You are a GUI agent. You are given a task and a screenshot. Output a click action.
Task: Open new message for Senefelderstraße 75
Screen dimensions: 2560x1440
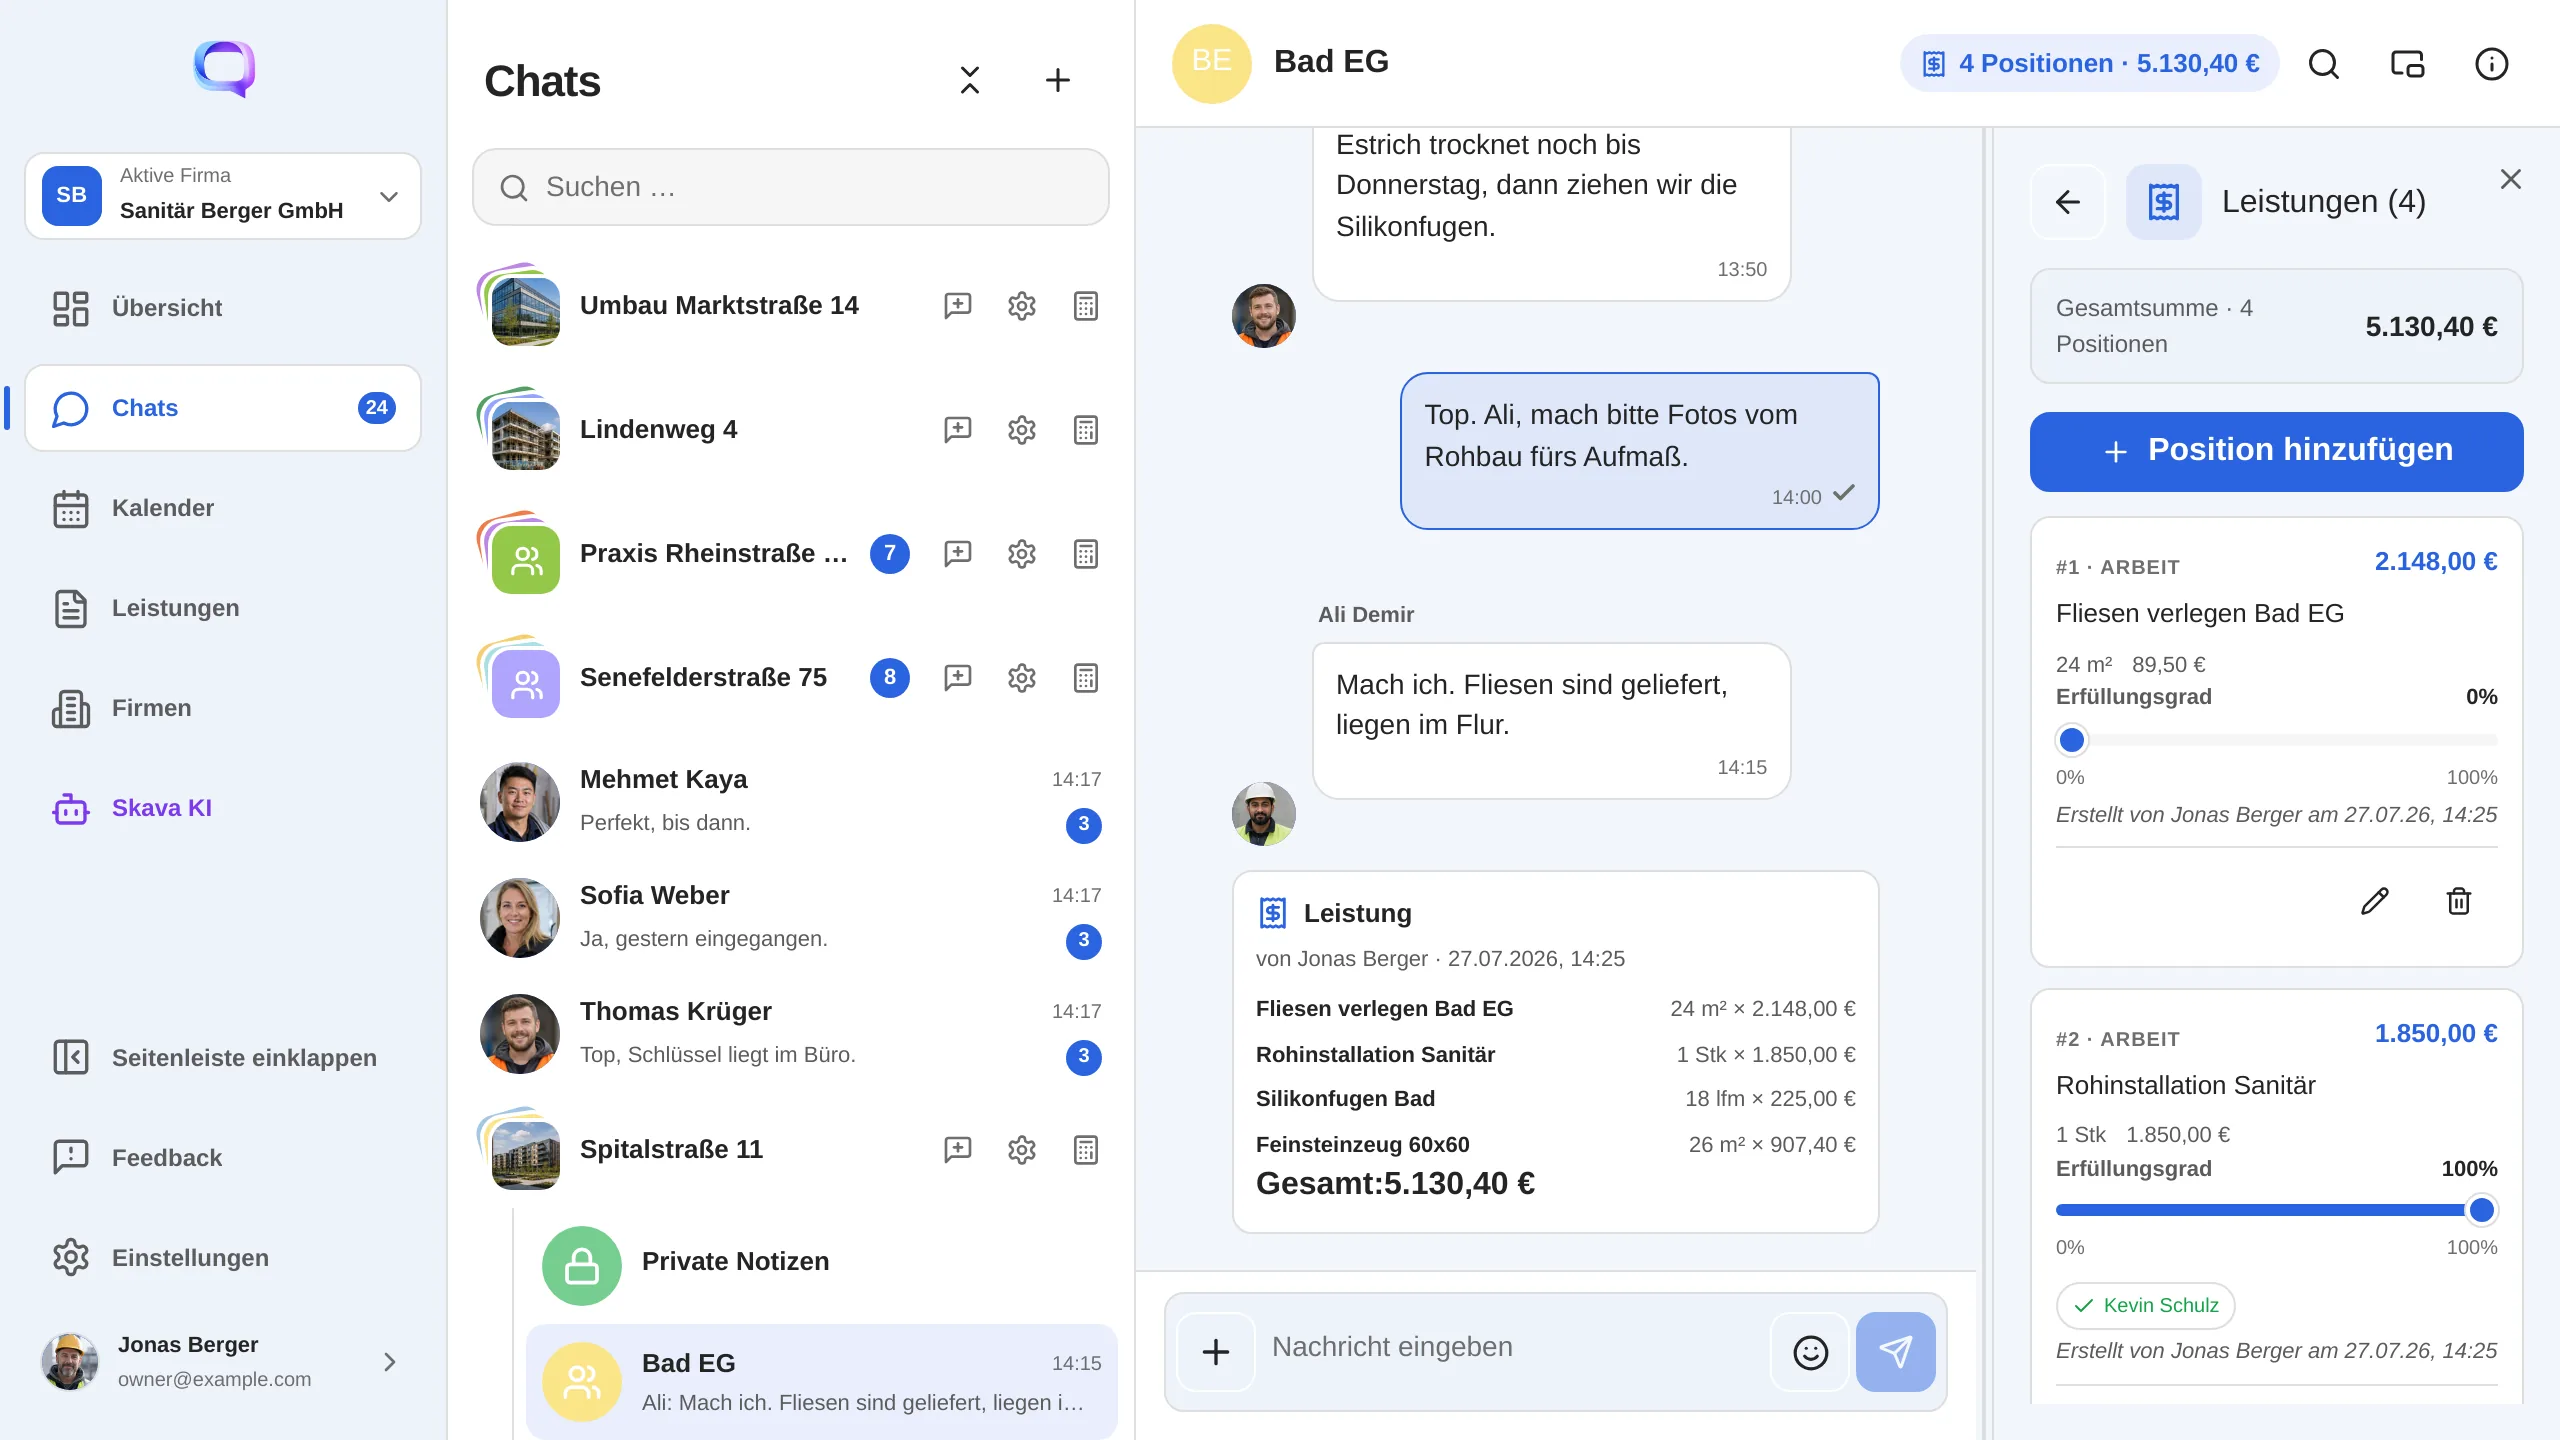coord(957,677)
